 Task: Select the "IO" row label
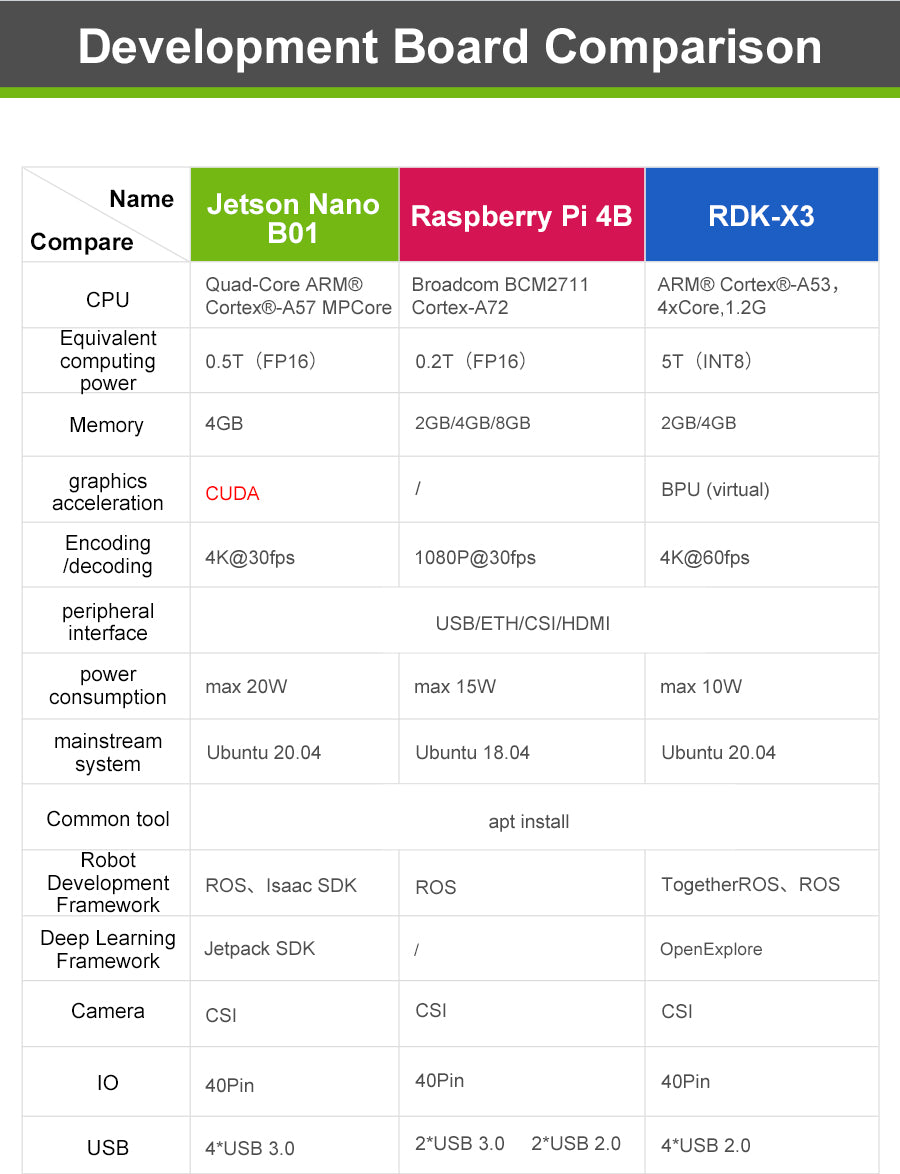tap(108, 1083)
